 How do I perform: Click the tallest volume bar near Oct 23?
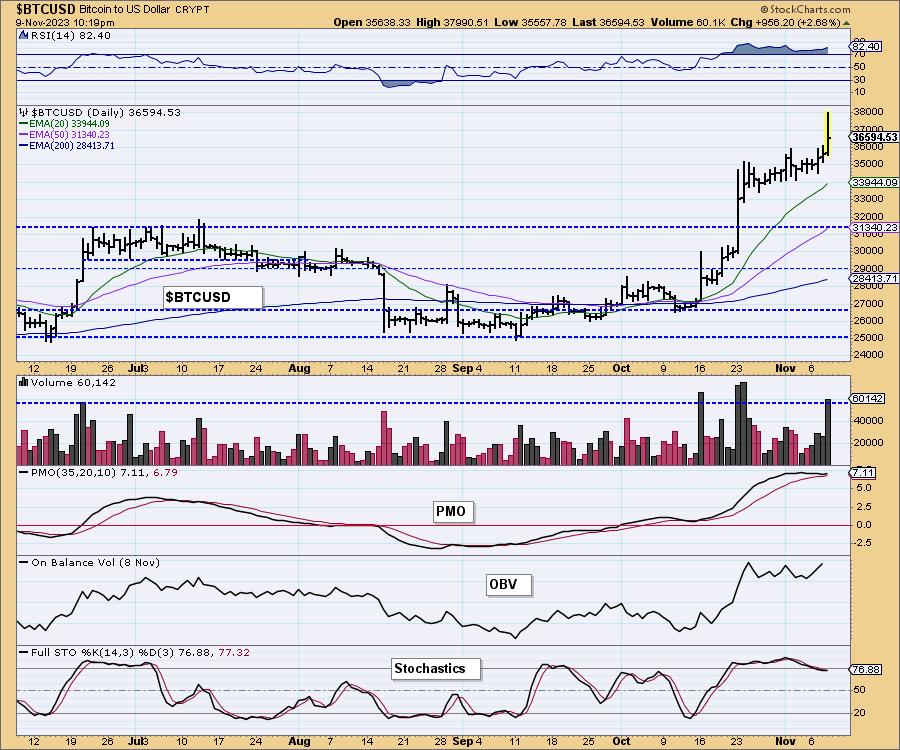pyautogui.click(x=744, y=423)
